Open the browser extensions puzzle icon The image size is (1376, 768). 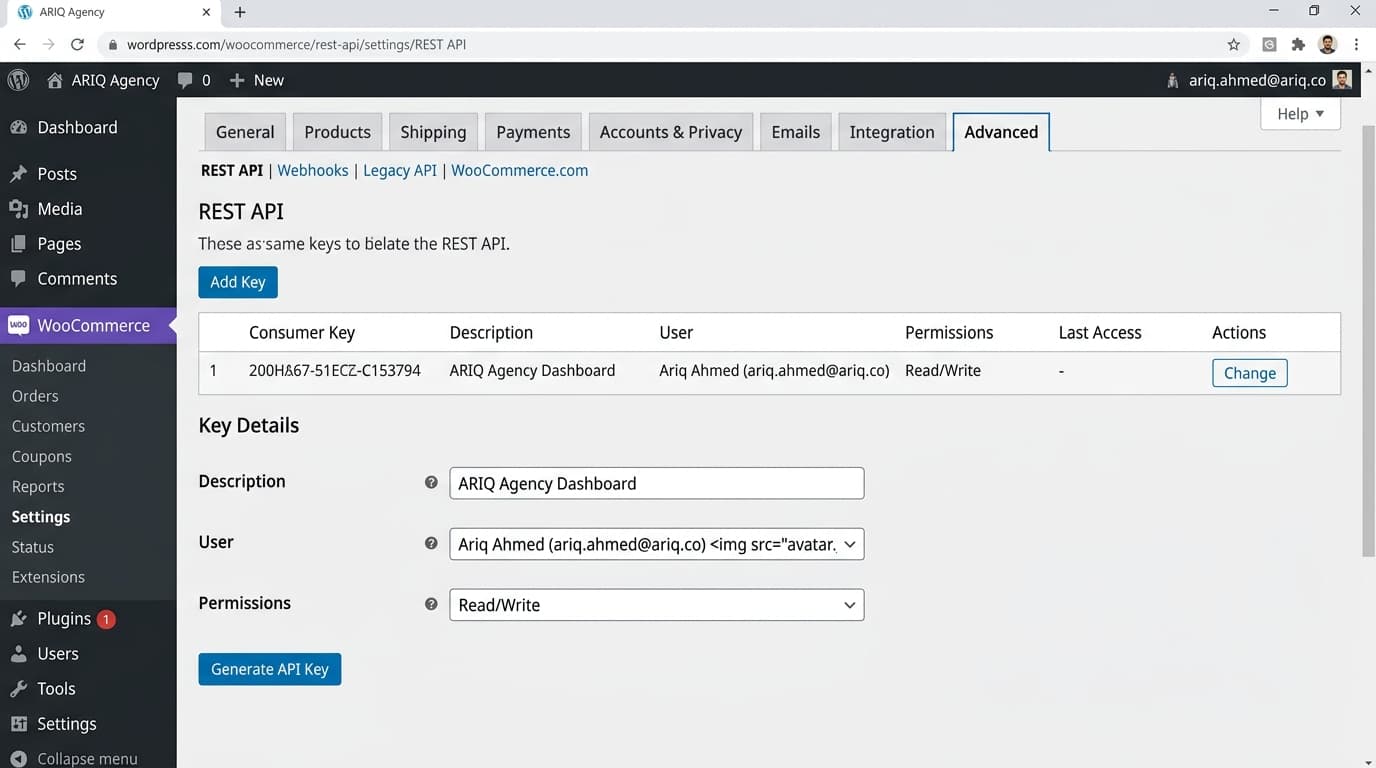point(1298,44)
